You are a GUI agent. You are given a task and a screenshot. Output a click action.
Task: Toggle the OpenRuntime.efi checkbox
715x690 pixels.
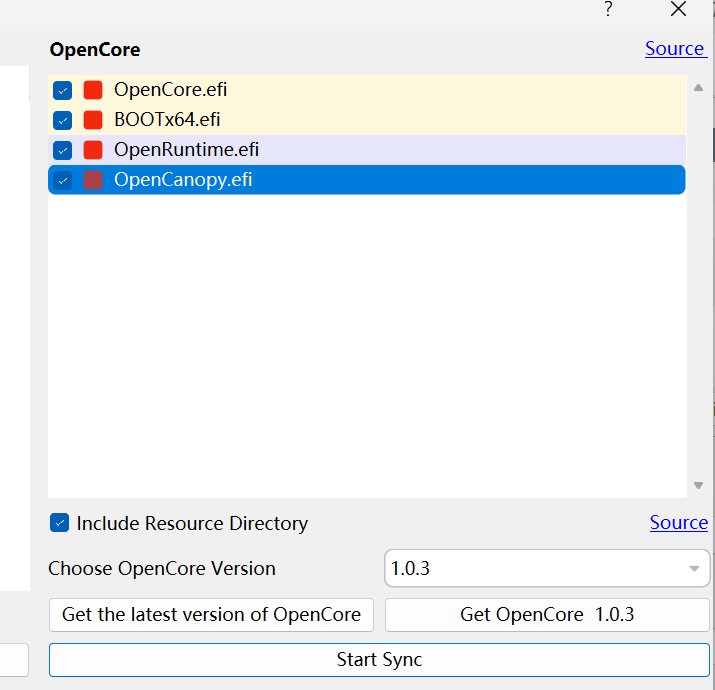[63, 150]
